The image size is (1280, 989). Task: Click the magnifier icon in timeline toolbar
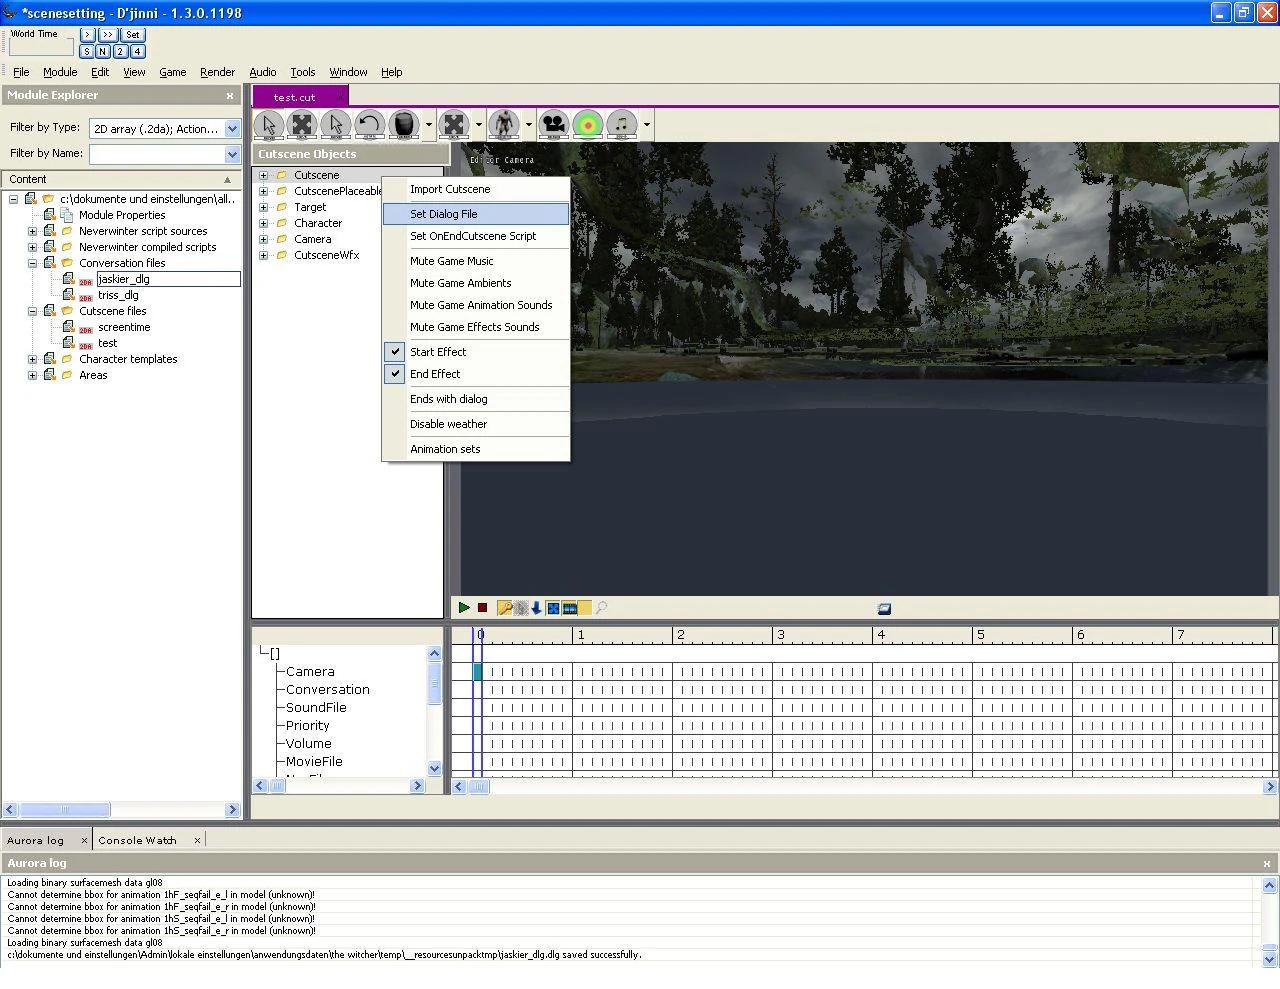coord(601,607)
